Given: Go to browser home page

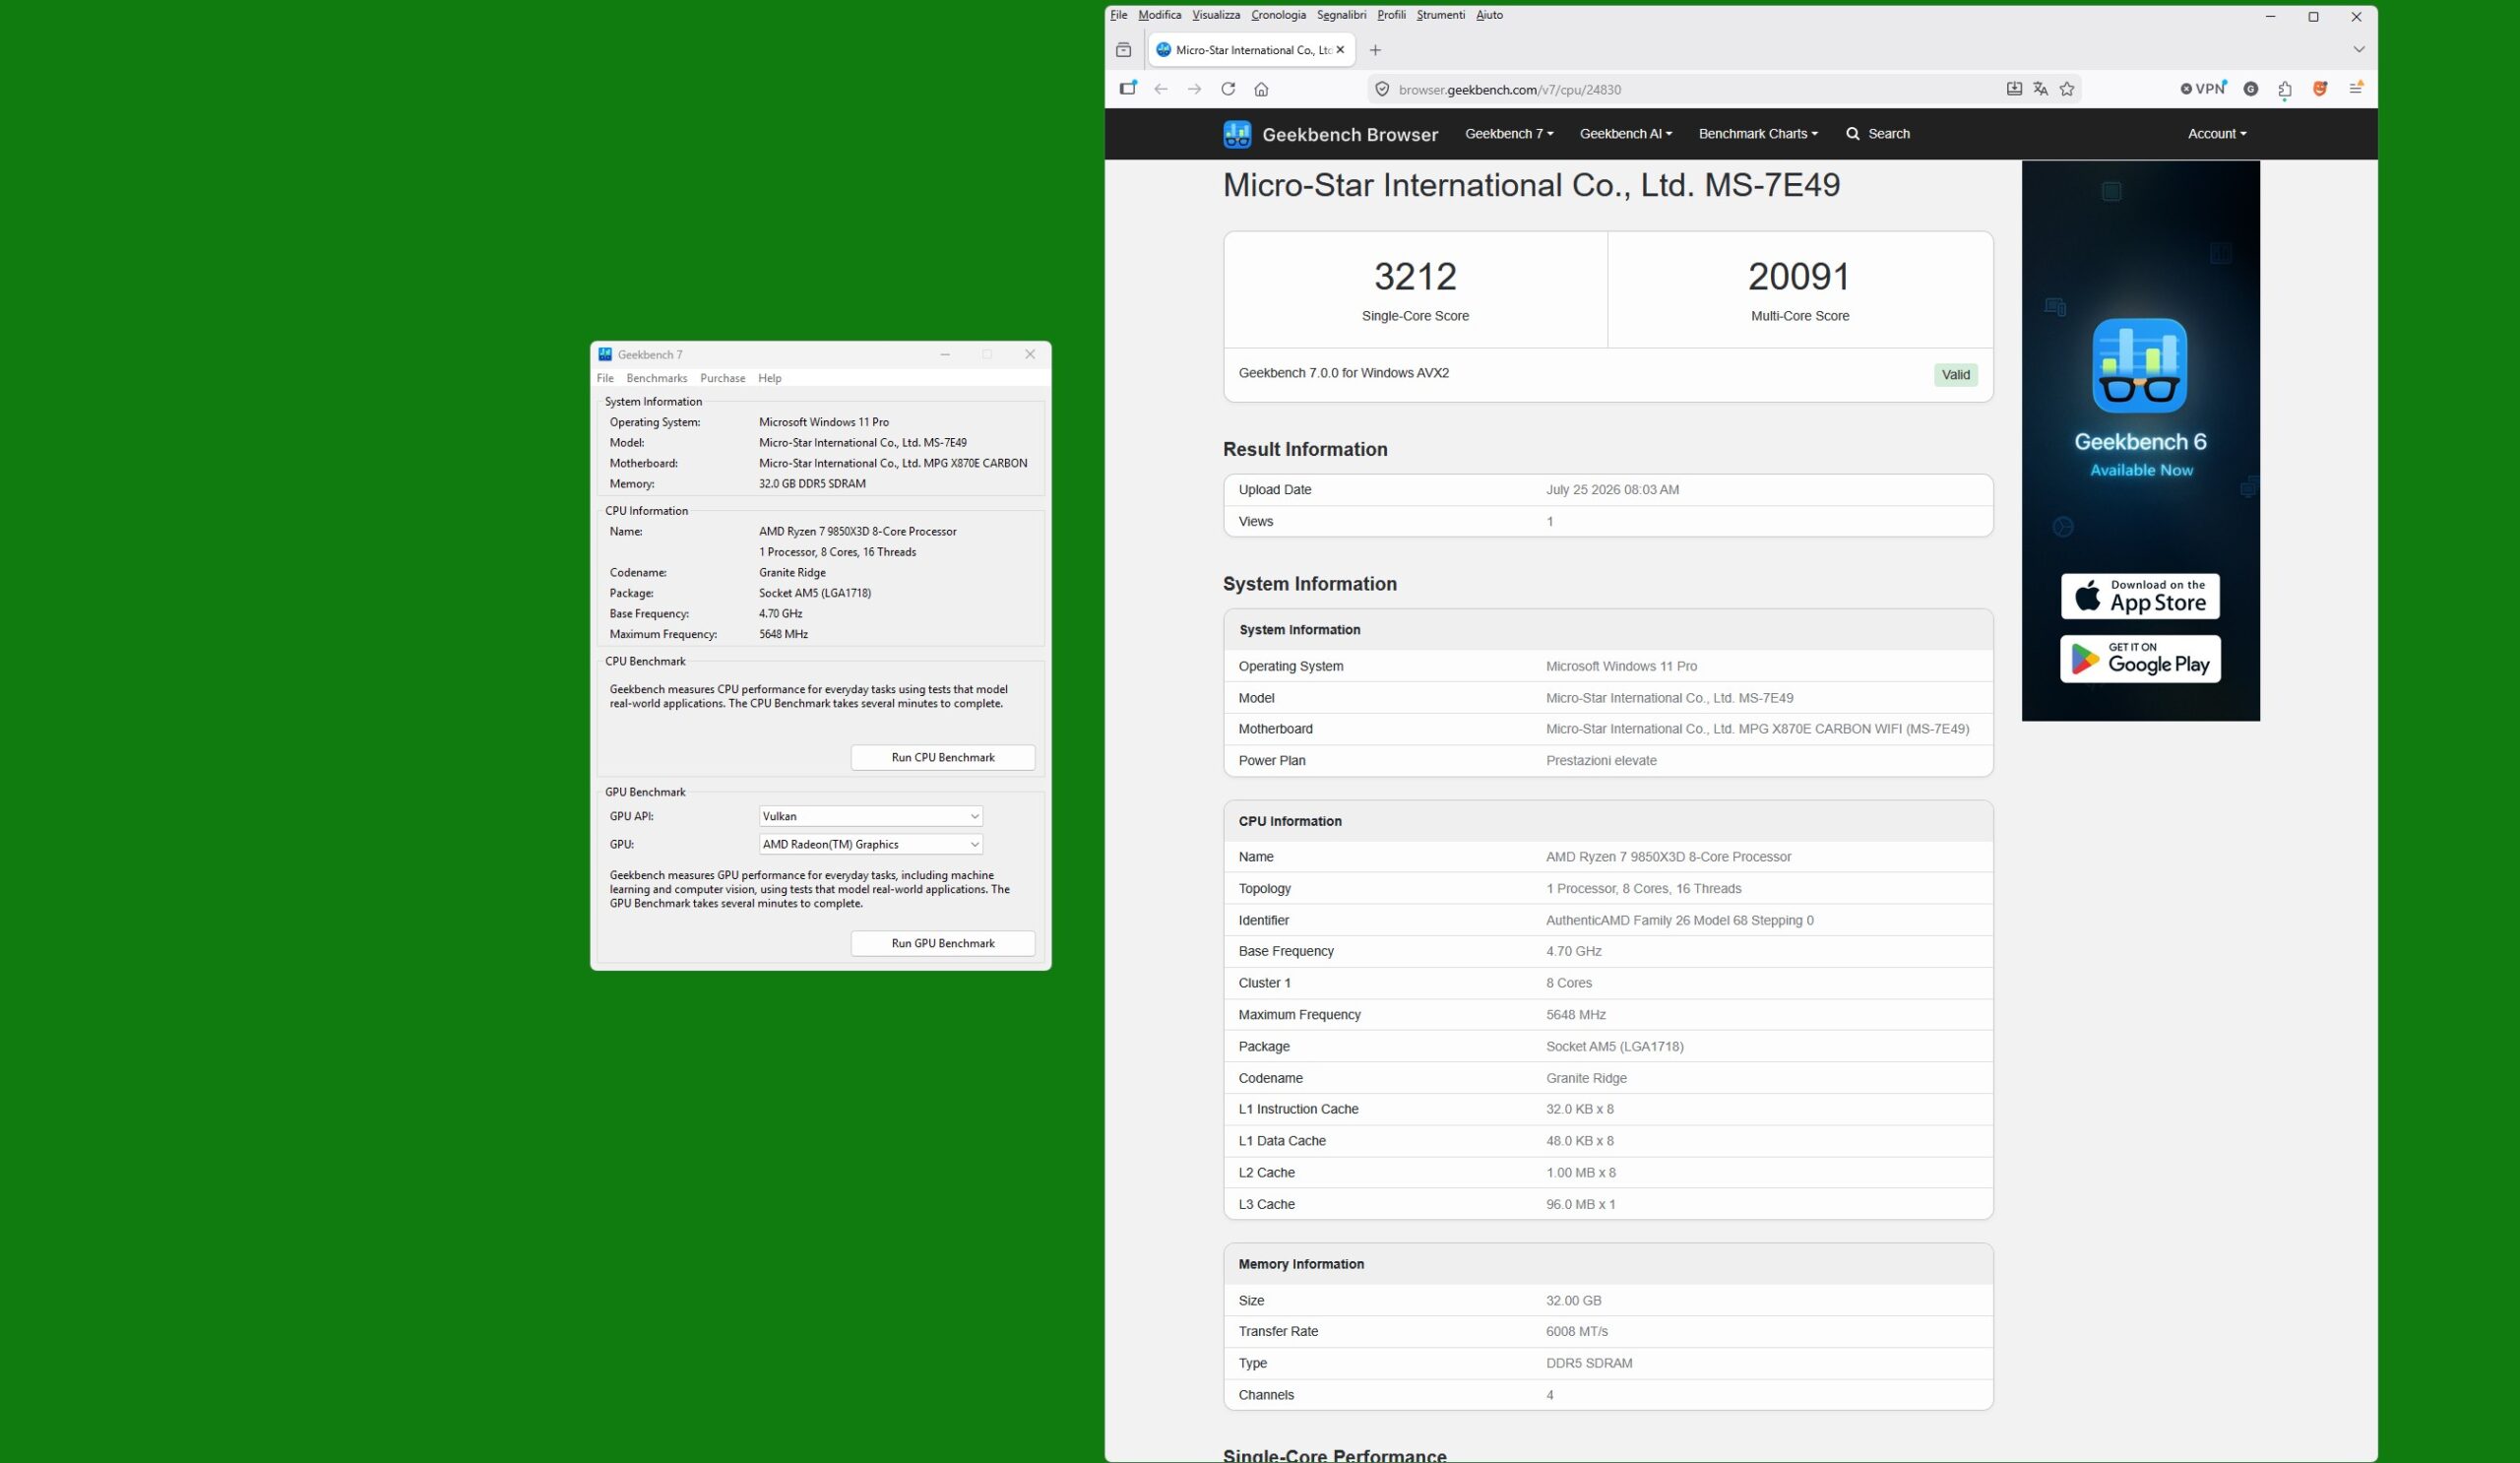Looking at the screenshot, I should click(1261, 89).
